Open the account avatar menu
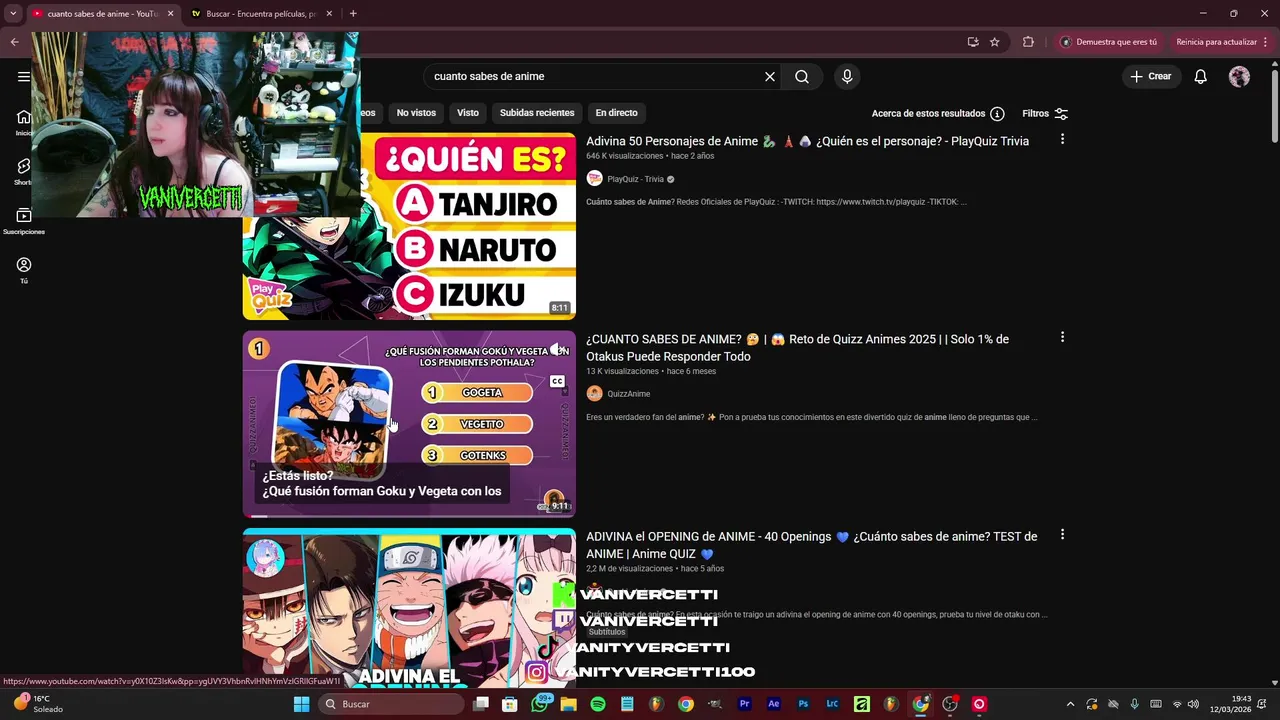The image size is (1280, 720). [1239, 76]
